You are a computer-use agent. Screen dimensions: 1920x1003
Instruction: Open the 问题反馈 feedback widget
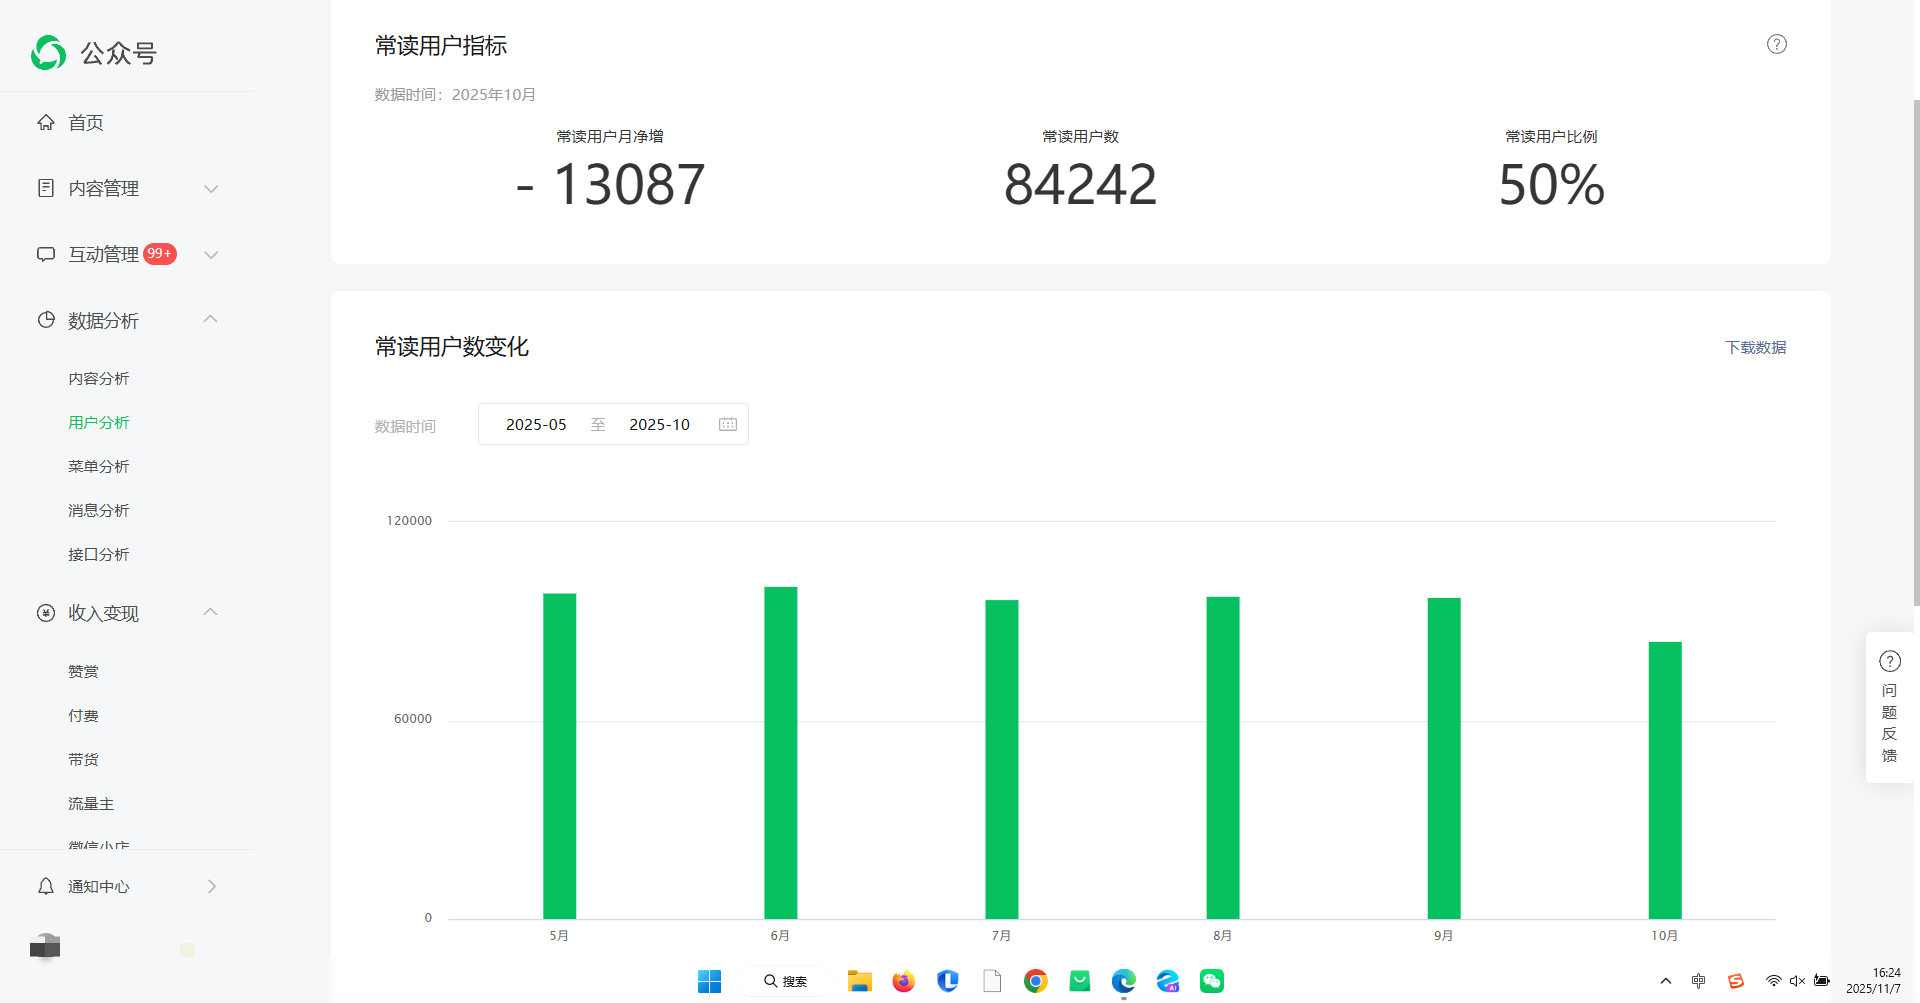pyautogui.click(x=1889, y=707)
